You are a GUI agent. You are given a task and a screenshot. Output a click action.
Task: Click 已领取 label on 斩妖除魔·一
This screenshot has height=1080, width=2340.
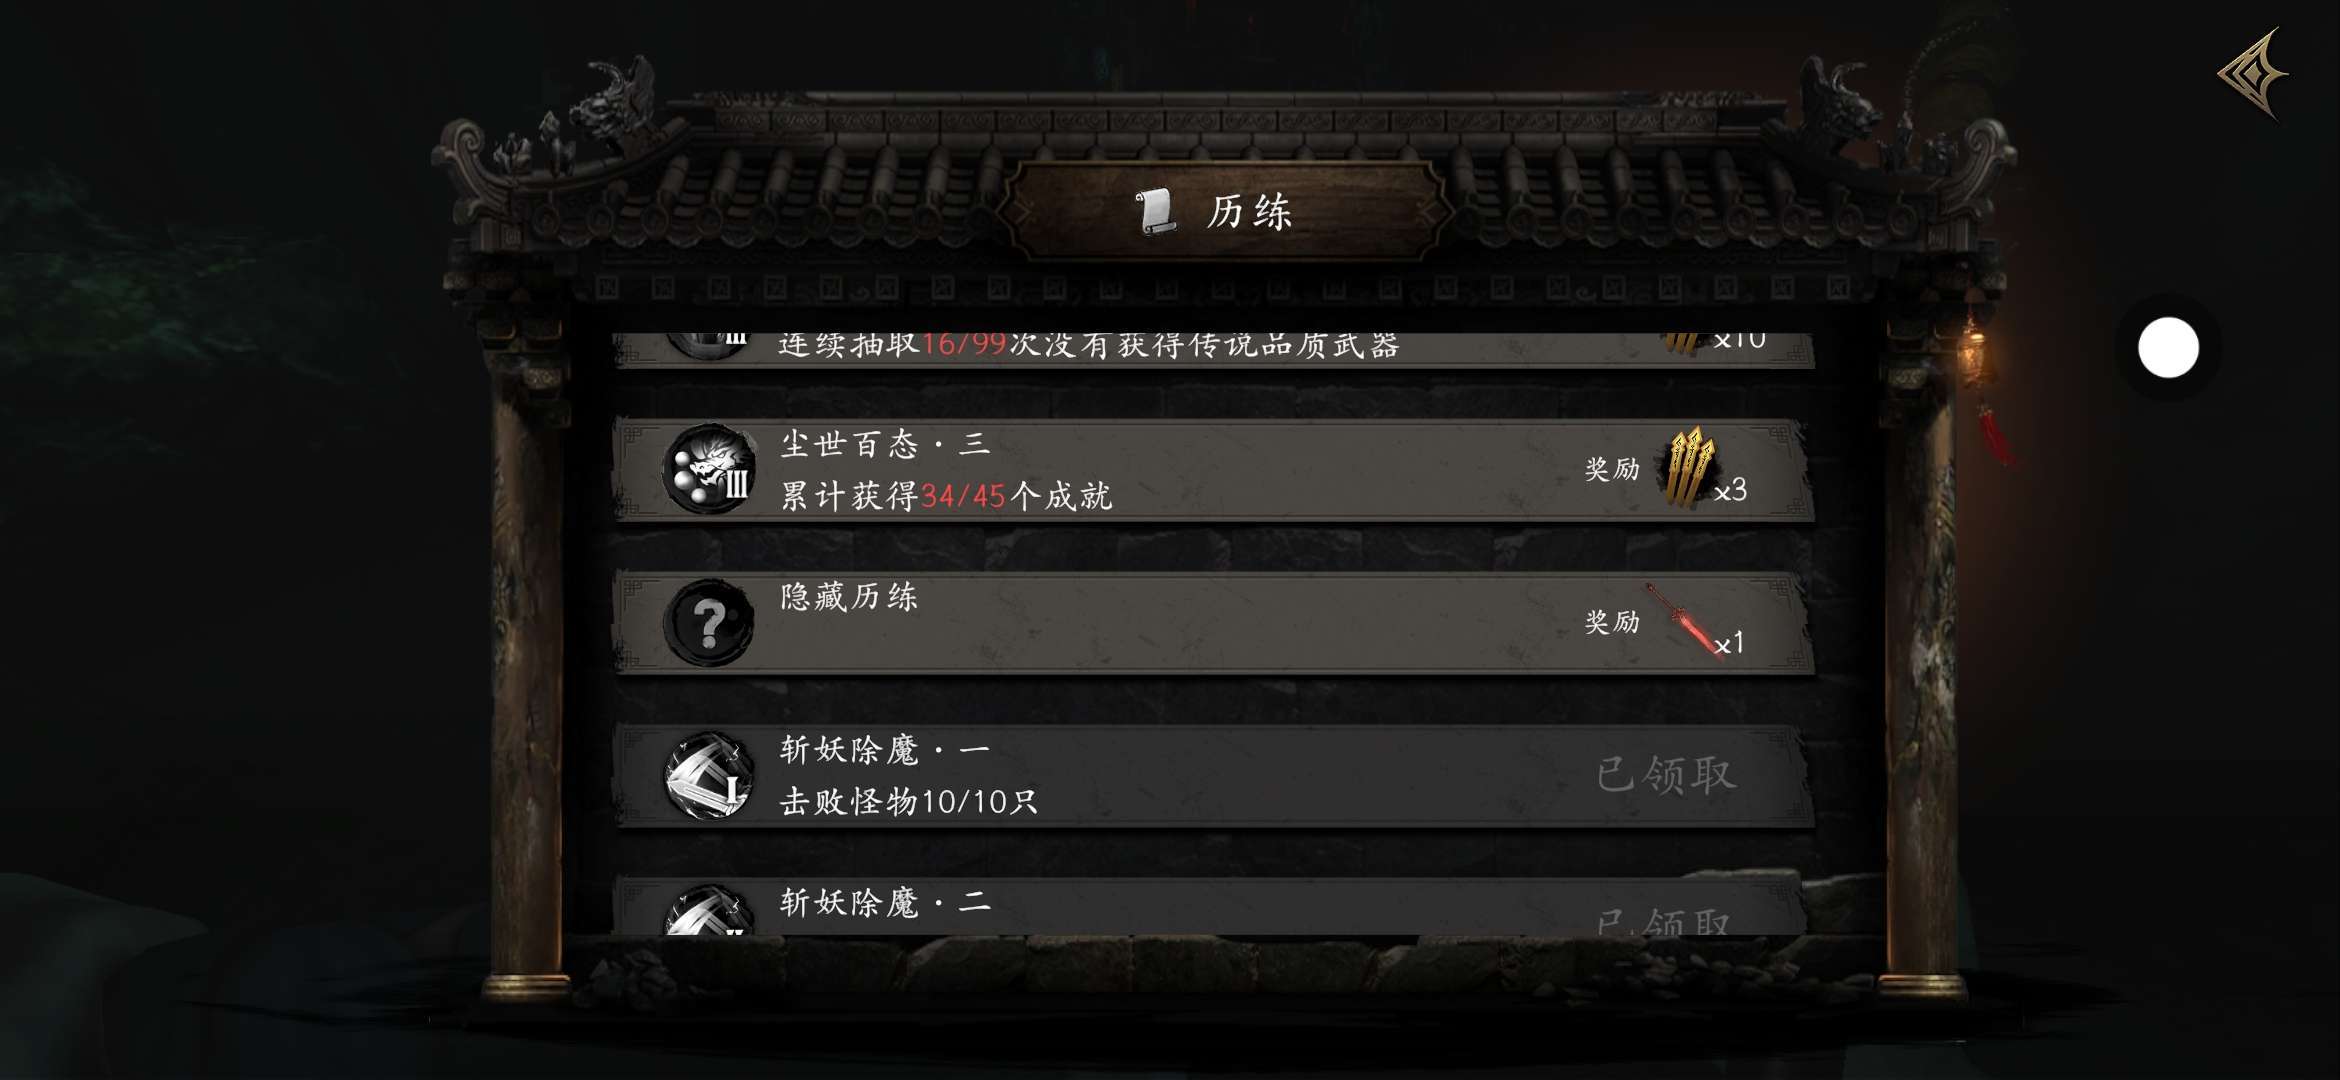(1665, 775)
